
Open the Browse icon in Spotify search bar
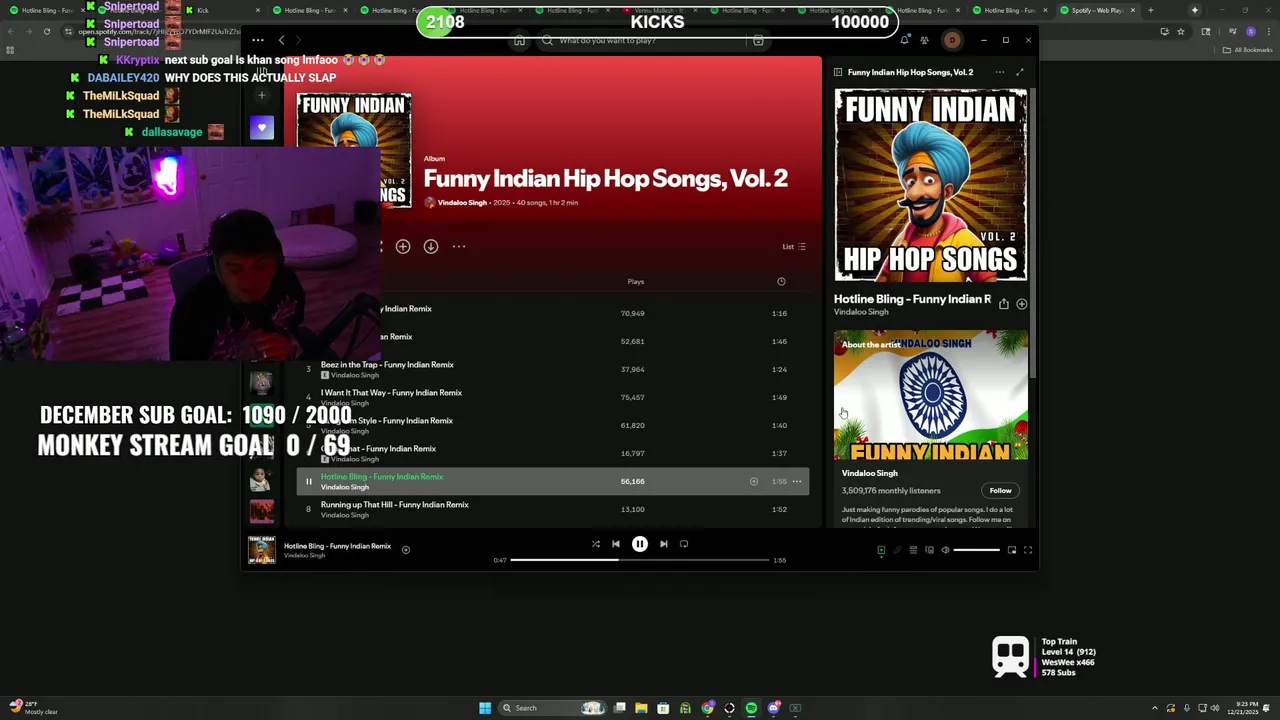coord(758,41)
